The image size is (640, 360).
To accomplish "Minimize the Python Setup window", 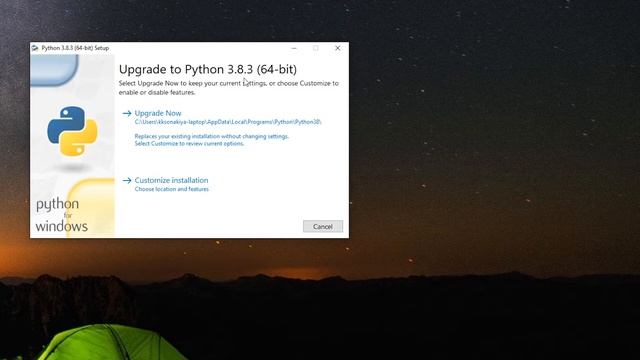I will pos(294,48).
